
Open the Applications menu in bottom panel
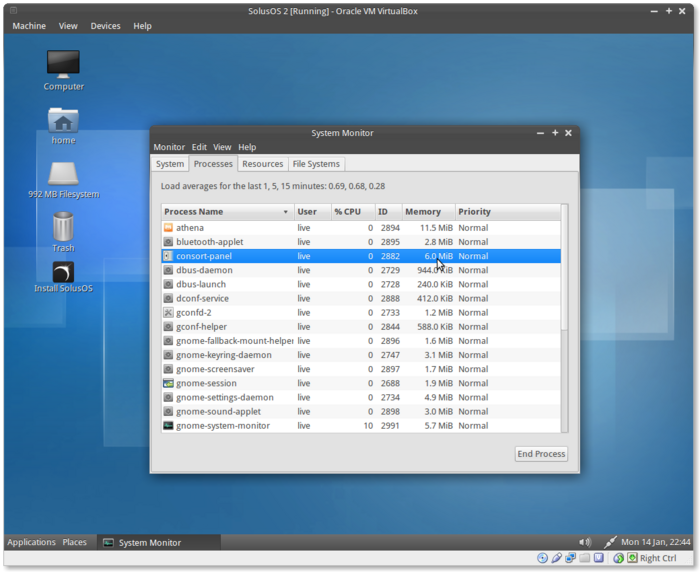(31, 542)
